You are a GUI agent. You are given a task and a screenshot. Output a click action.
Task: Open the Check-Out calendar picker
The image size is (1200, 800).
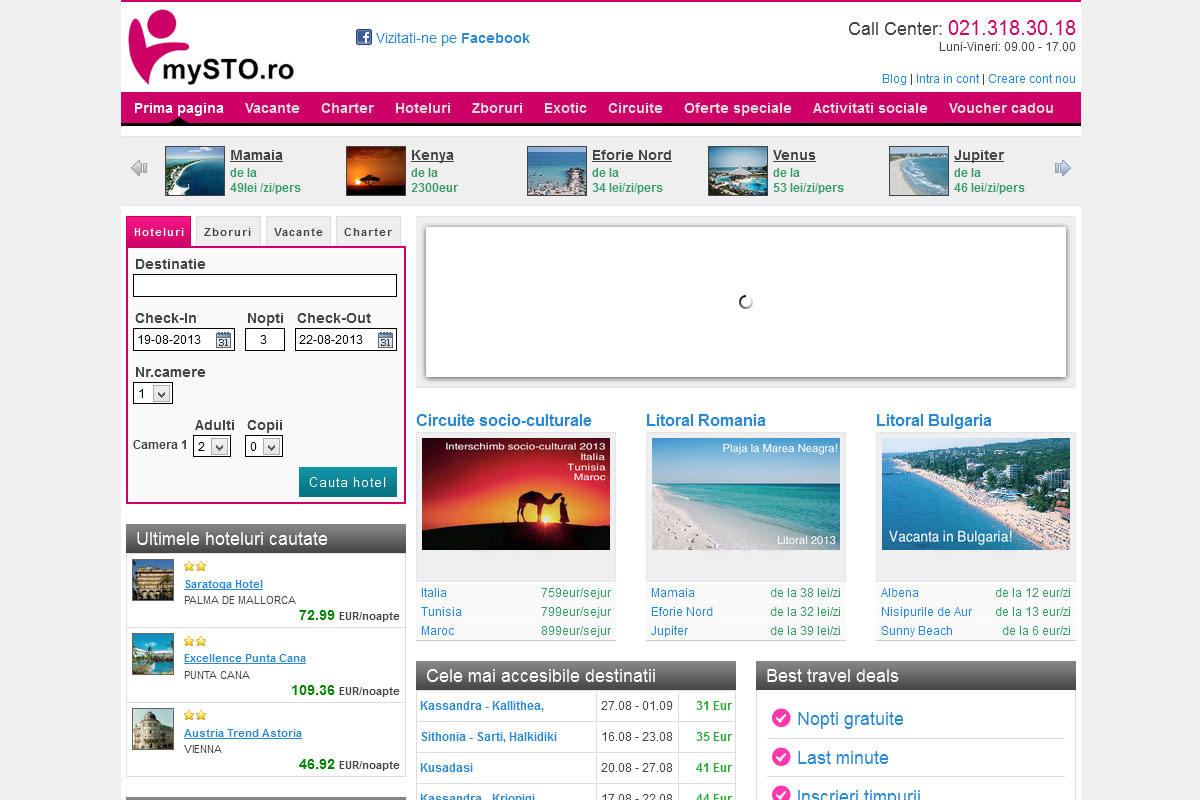pyautogui.click(x=385, y=339)
